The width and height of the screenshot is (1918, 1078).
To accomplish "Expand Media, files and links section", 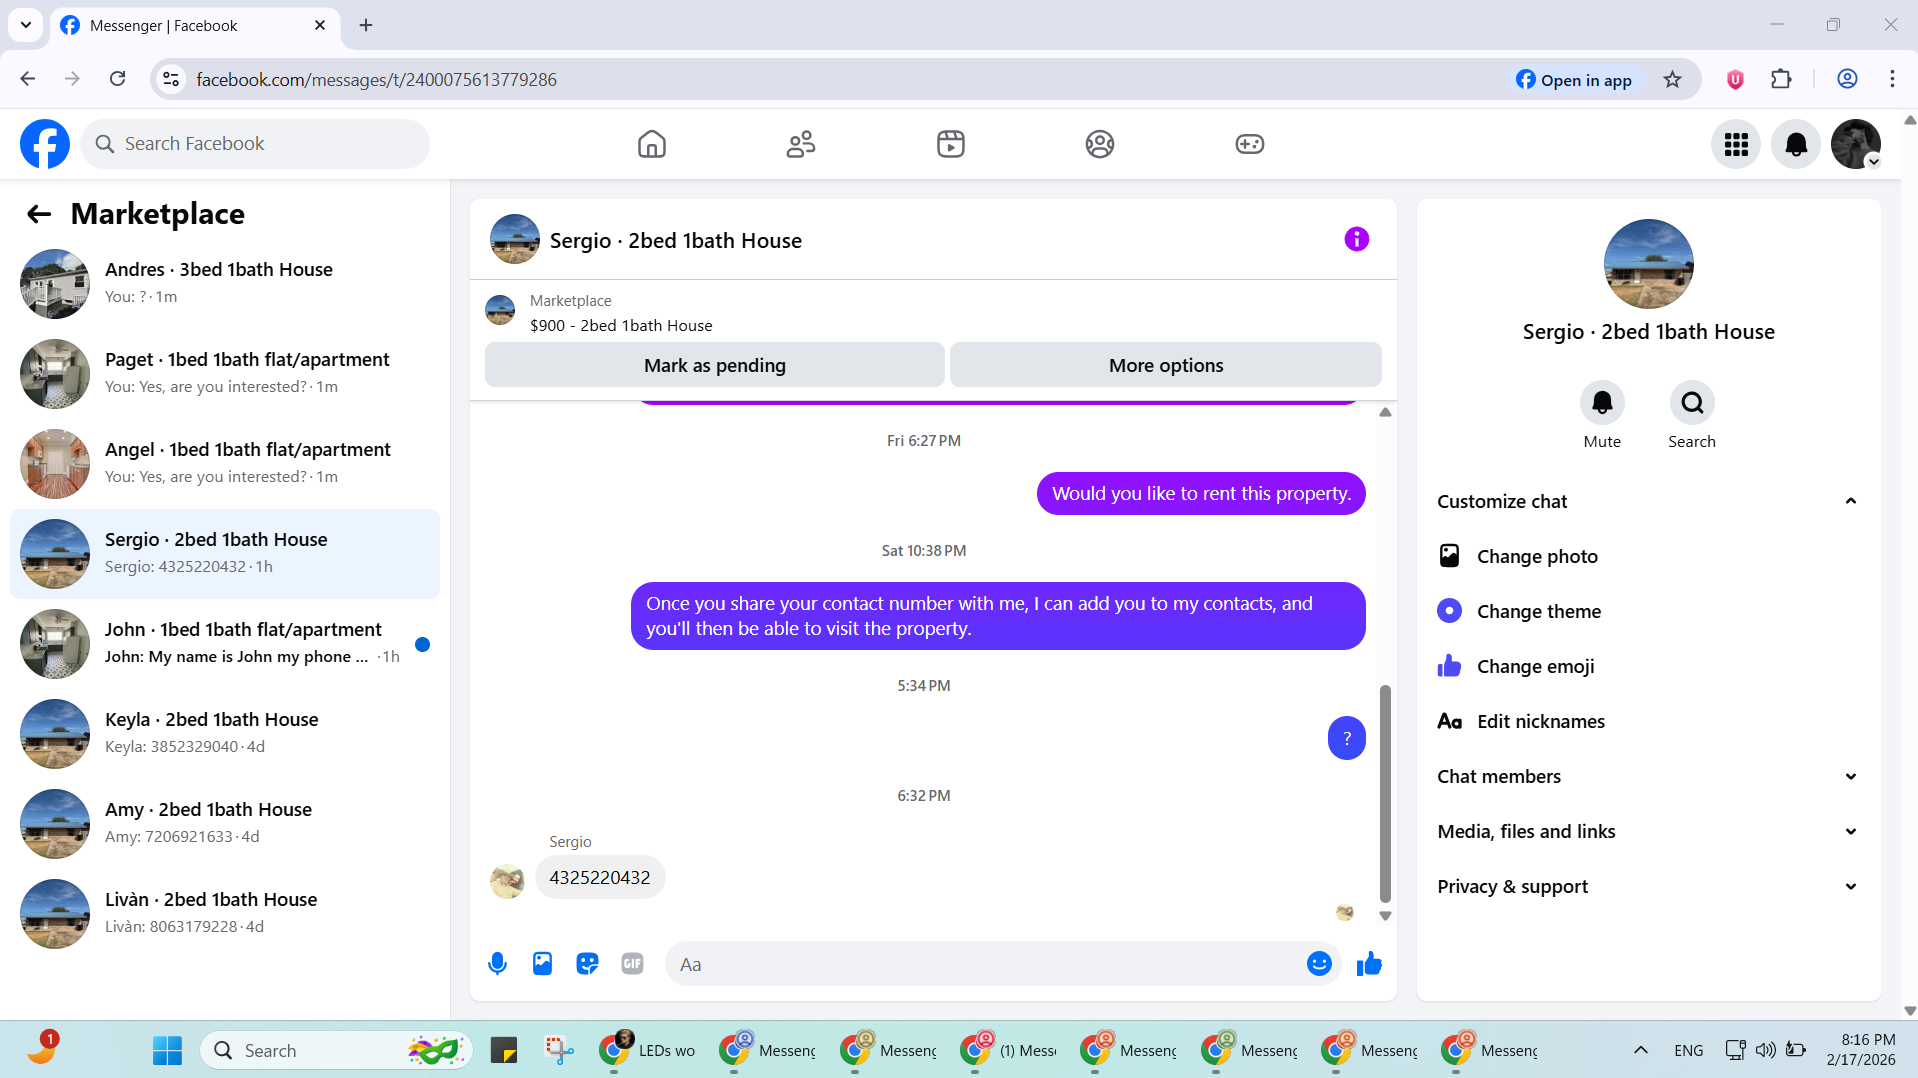I will click(1648, 831).
